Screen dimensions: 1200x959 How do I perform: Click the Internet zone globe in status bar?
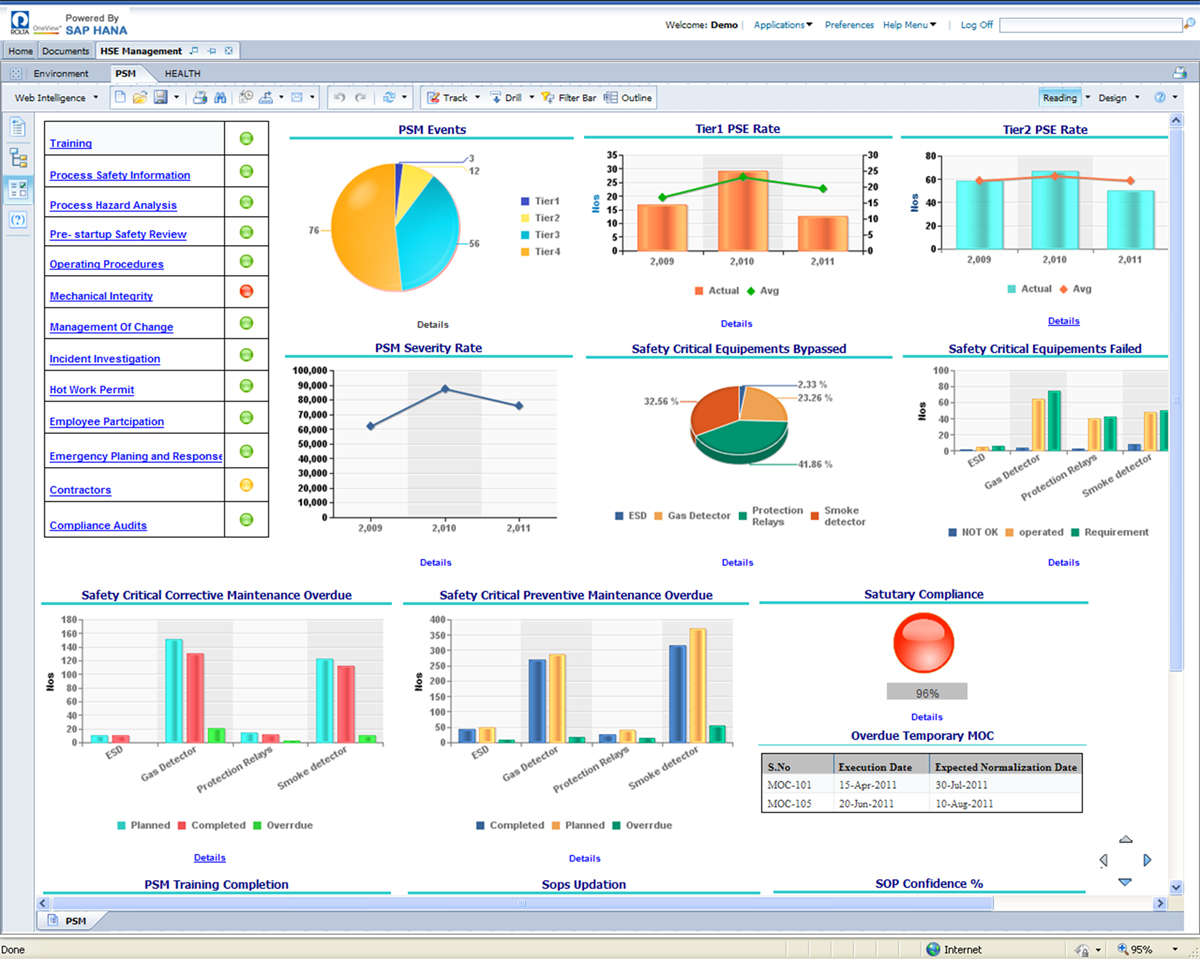point(933,949)
